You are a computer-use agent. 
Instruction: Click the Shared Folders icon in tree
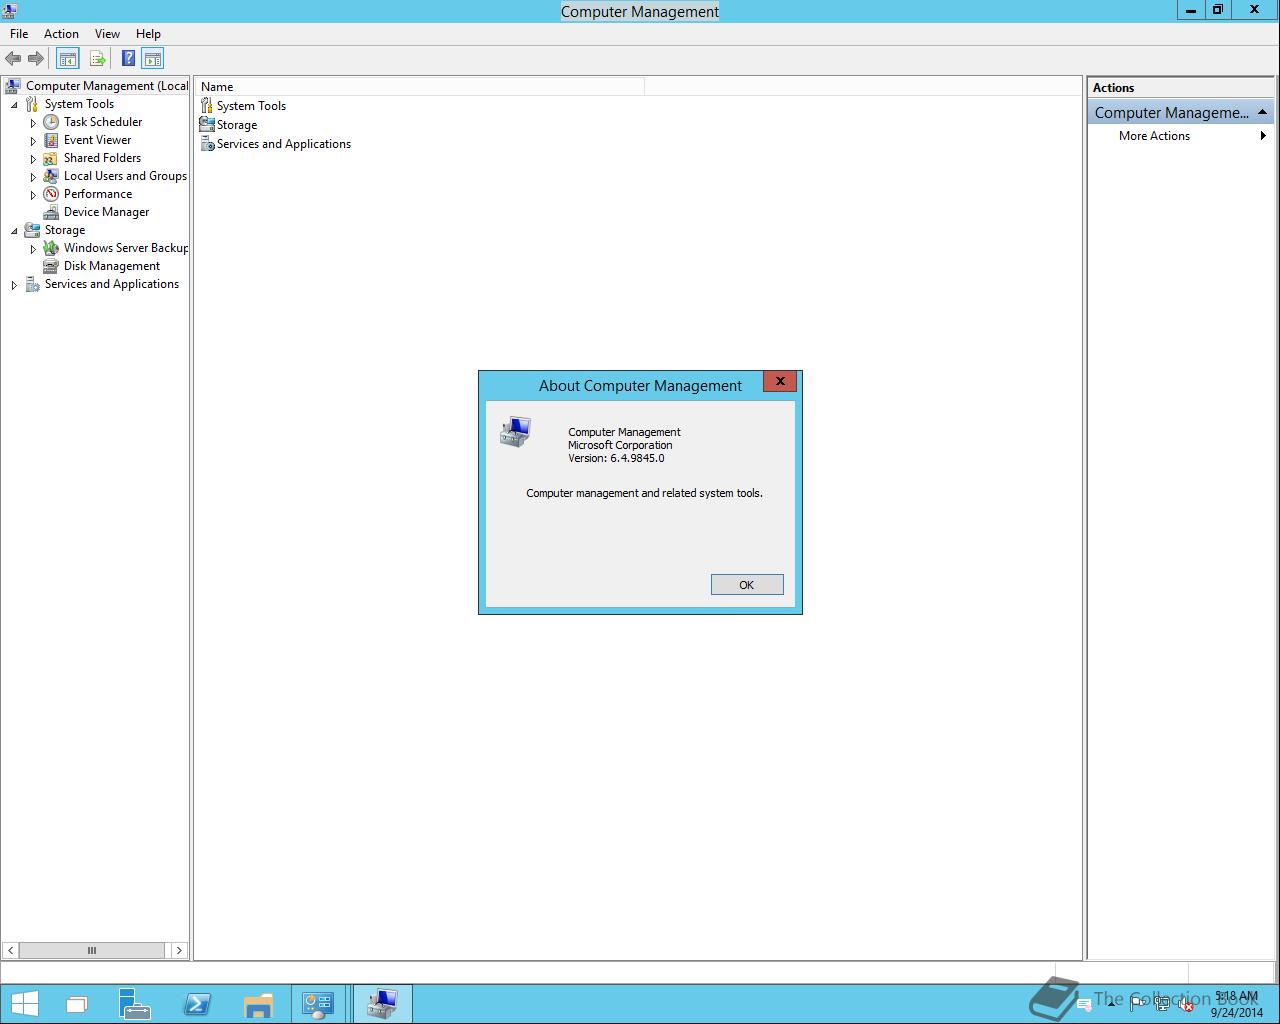(x=51, y=158)
